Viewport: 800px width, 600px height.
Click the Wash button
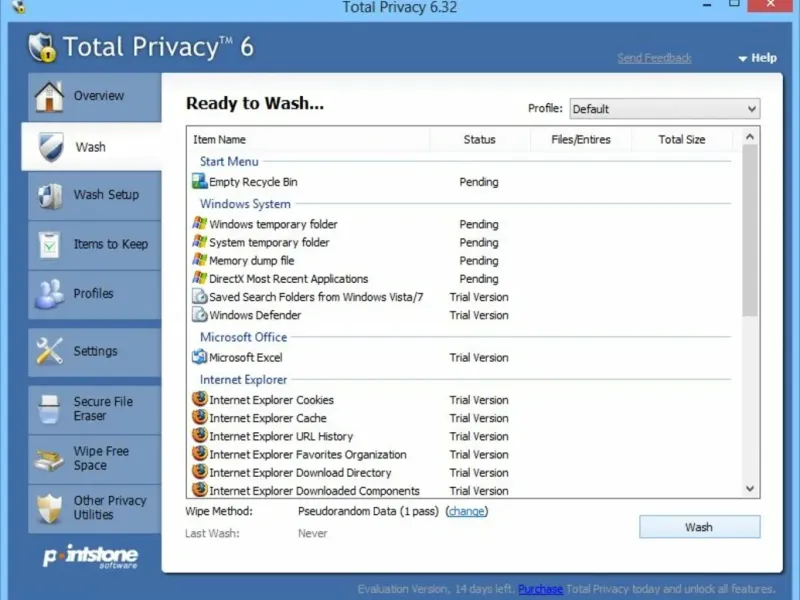(699, 527)
